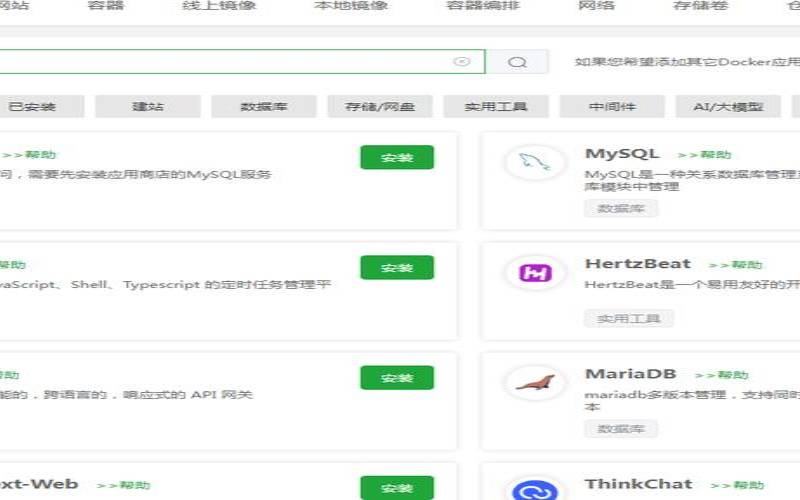
Task: Filter apps by 建站 category
Action: coord(148,107)
